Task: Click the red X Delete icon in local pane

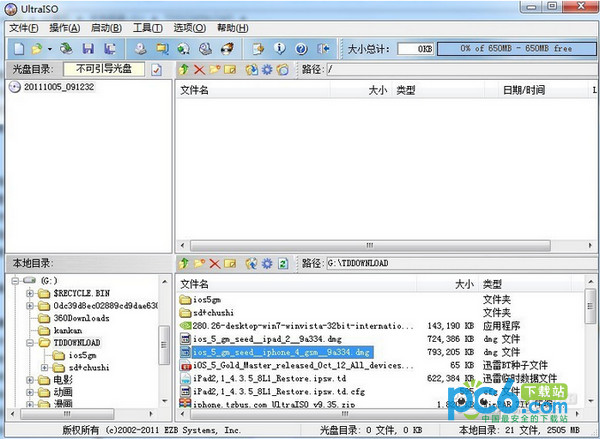Action: tap(215, 263)
